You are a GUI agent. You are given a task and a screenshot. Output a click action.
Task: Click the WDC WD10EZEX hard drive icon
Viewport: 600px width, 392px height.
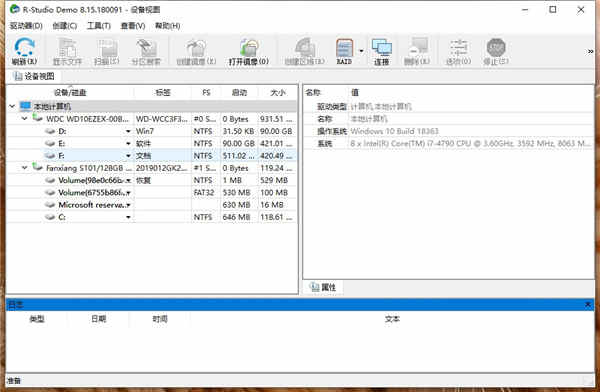pos(38,118)
